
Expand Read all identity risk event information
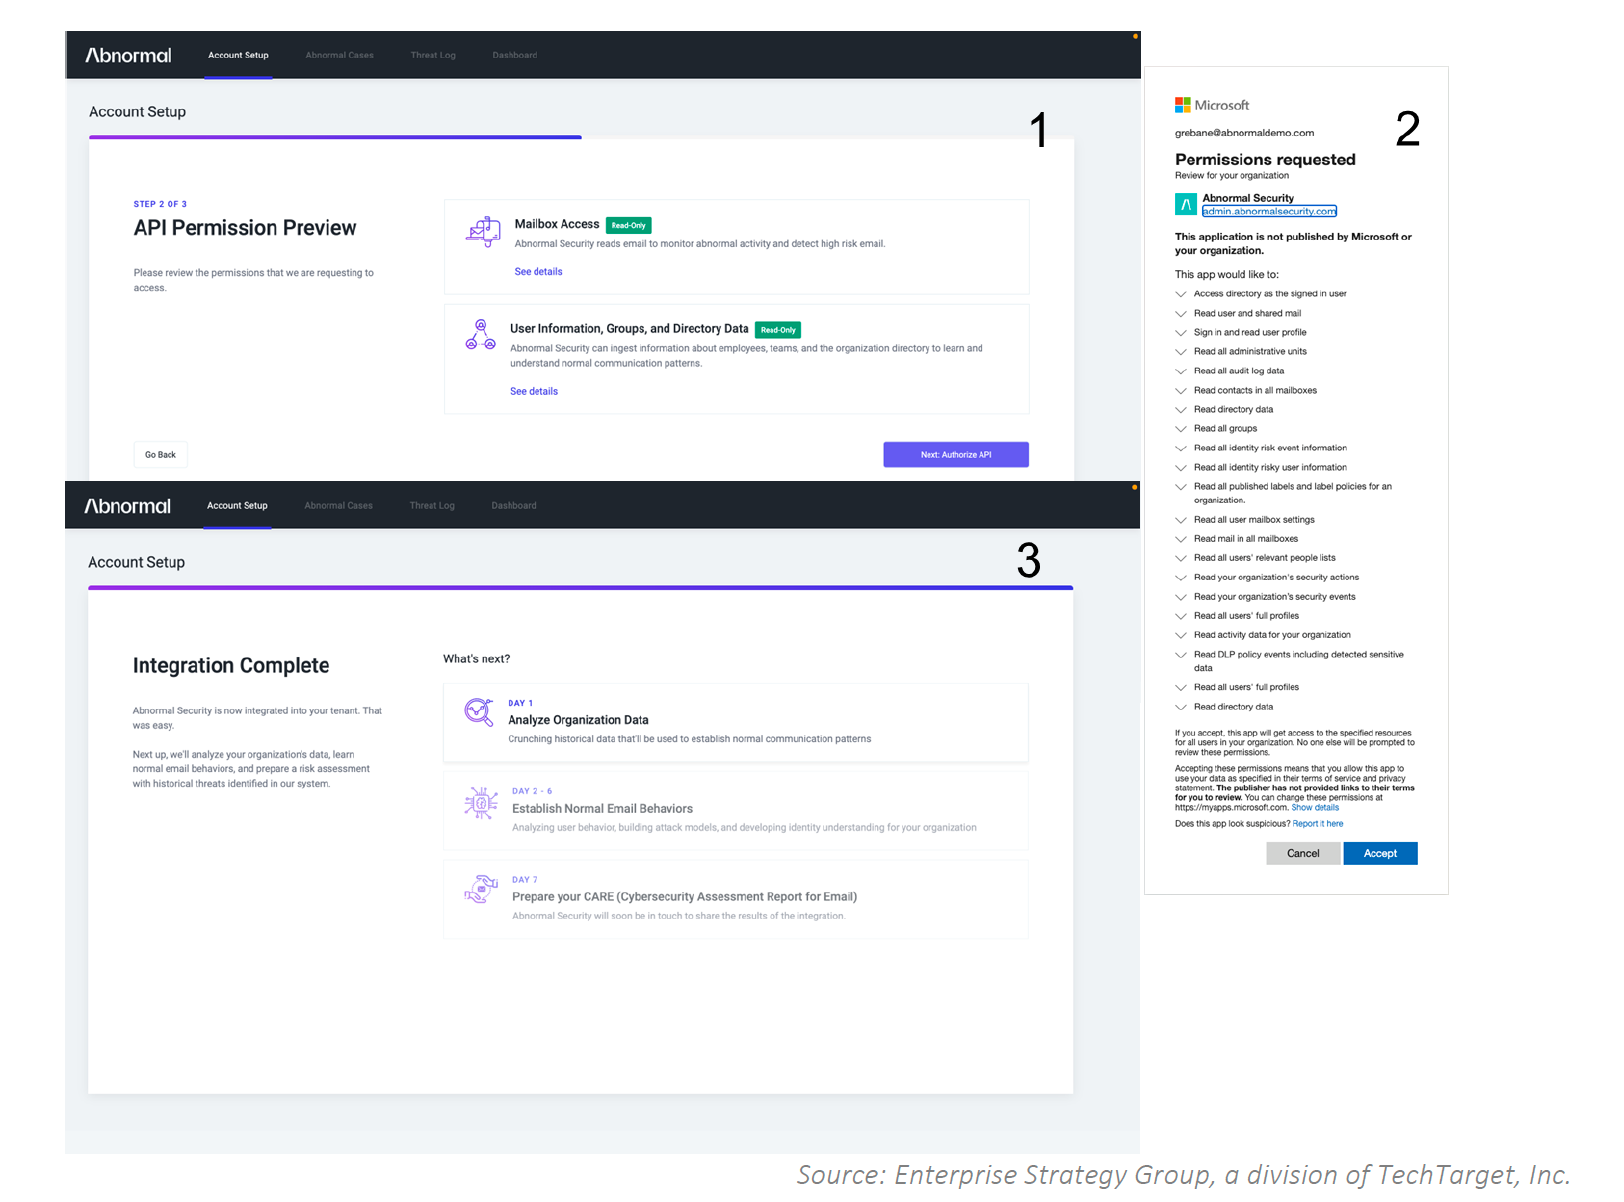tap(1181, 448)
